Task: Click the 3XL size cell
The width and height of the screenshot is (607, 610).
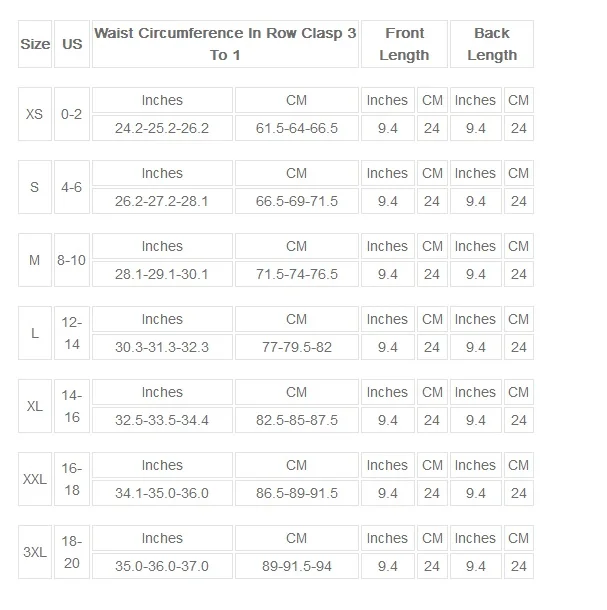Action: 35,552
